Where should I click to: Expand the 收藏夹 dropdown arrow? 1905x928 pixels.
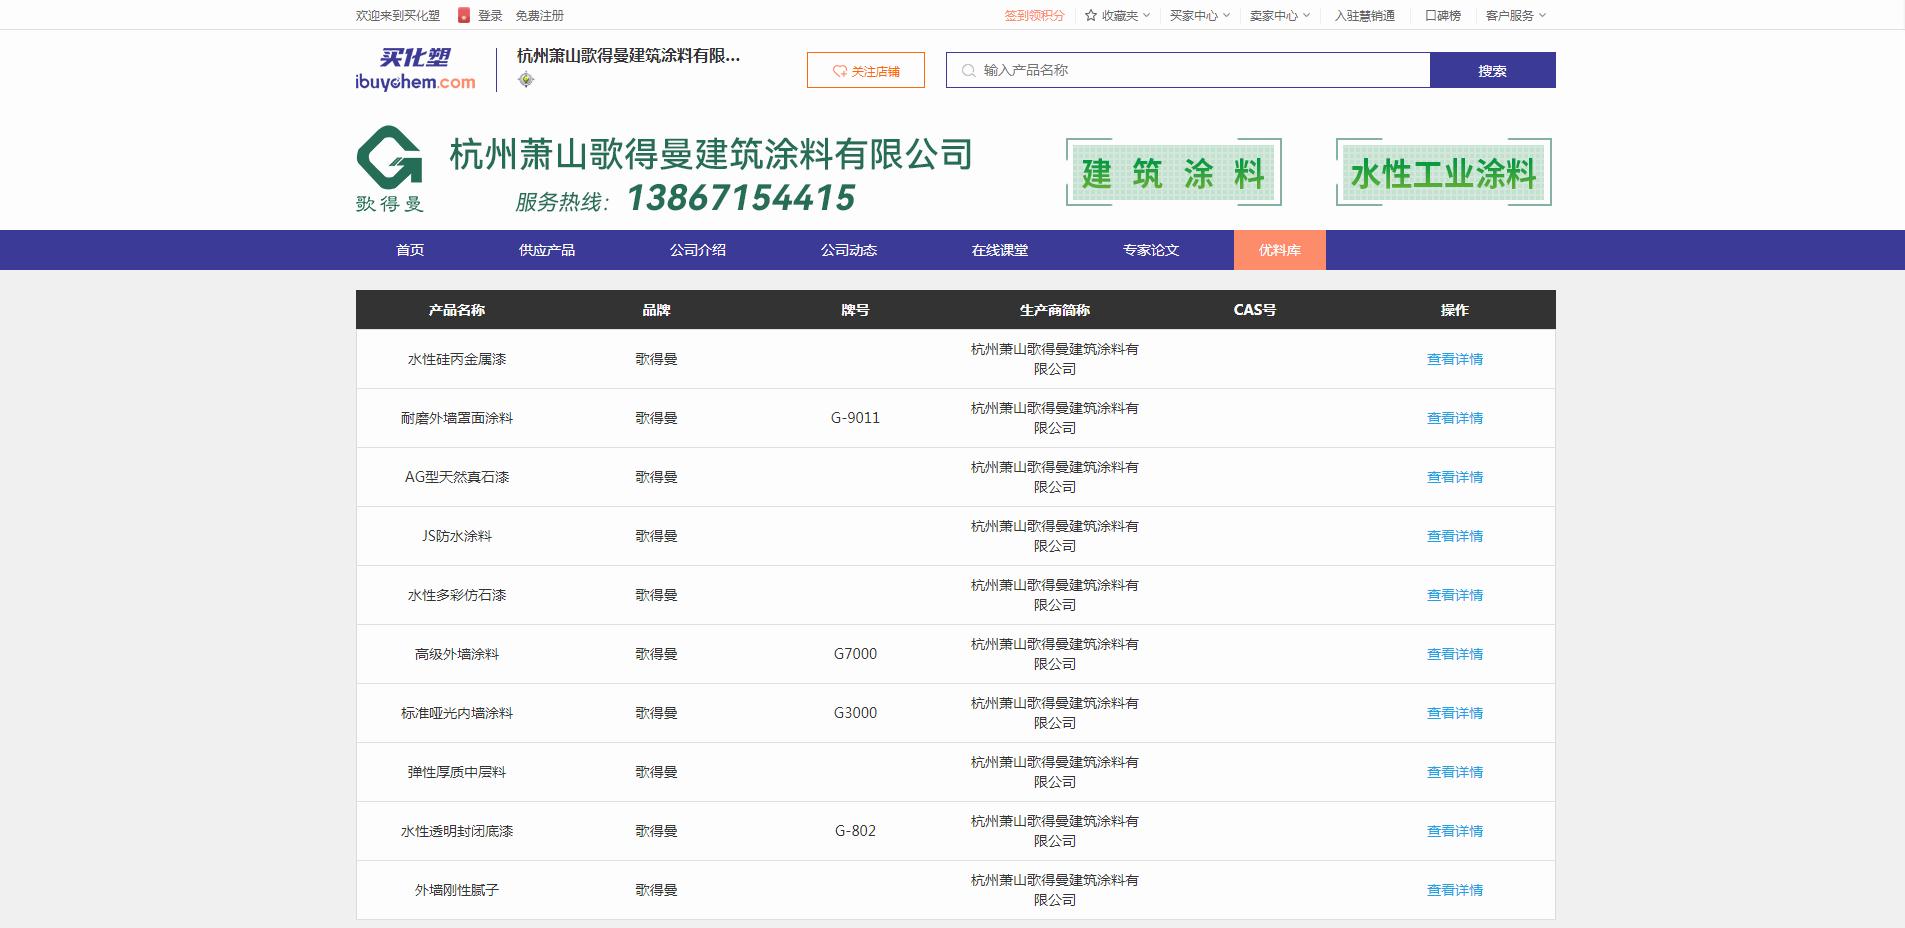pos(1147,15)
